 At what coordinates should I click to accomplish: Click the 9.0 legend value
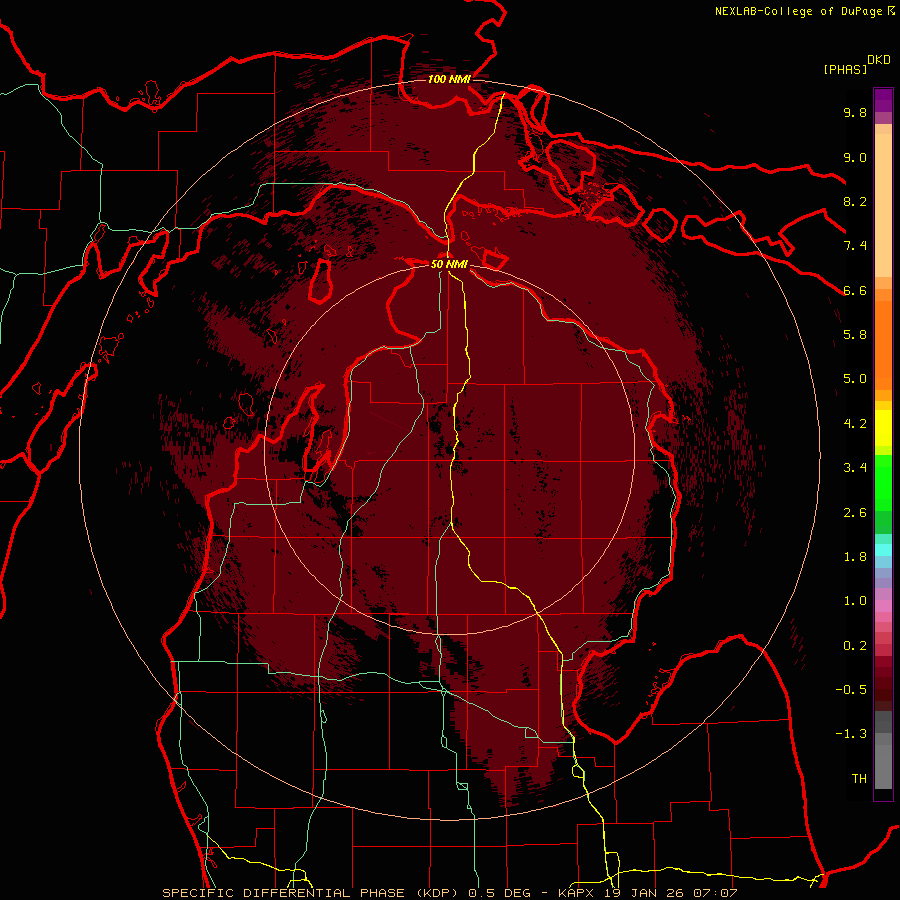tap(855, 157)
